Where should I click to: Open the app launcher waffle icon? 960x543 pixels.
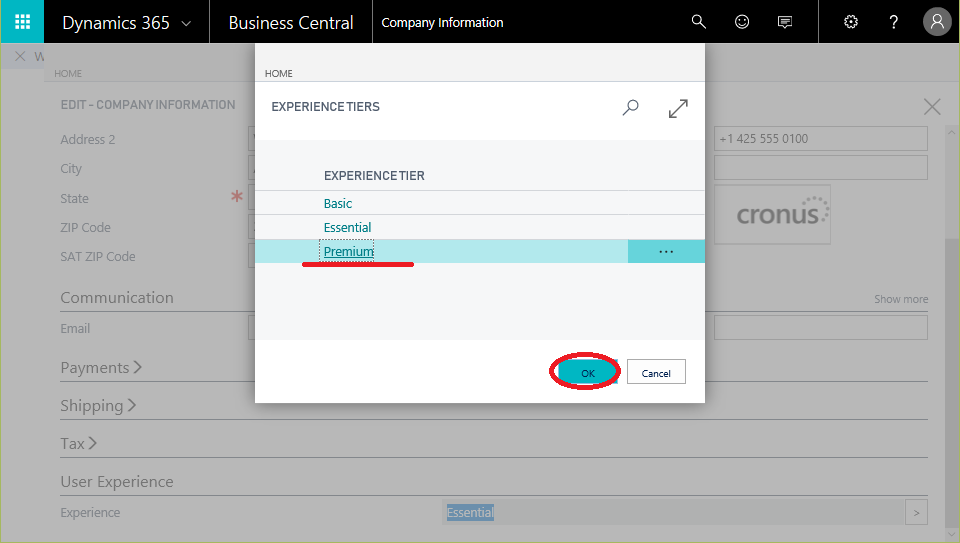(x=22, y=22)
